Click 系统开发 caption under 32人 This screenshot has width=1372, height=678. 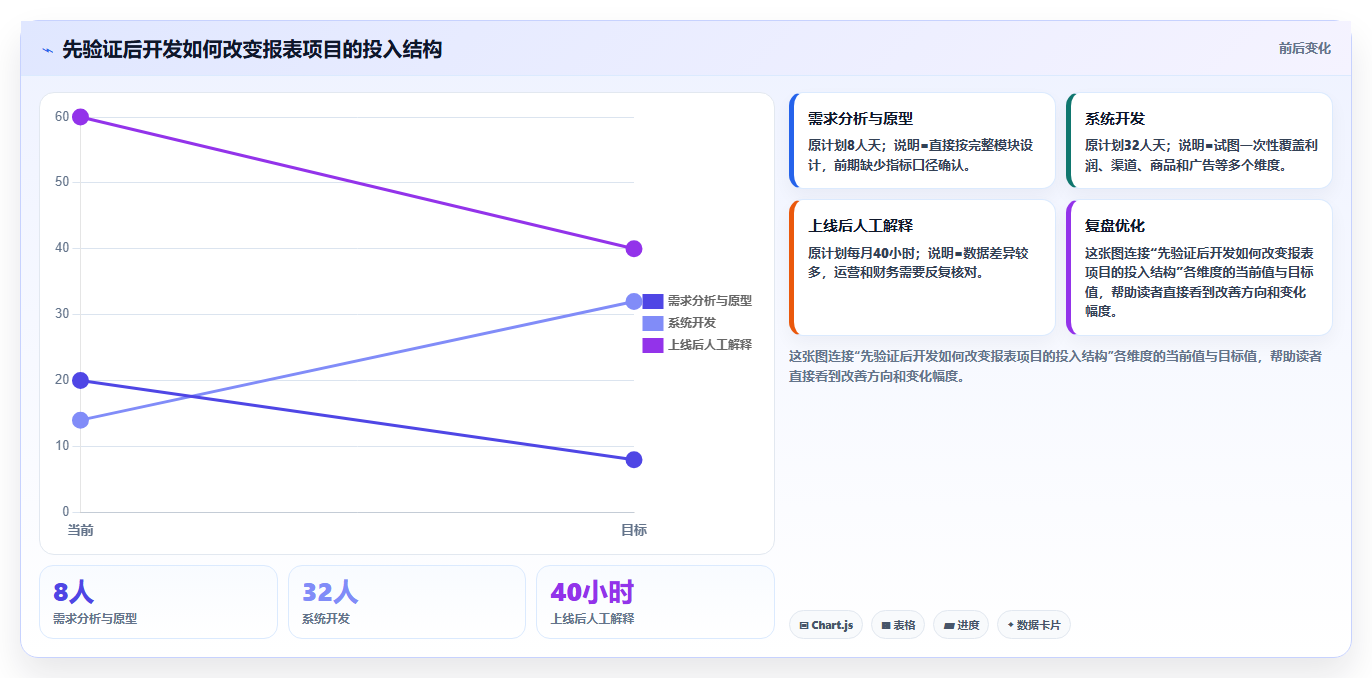(326, 619)
